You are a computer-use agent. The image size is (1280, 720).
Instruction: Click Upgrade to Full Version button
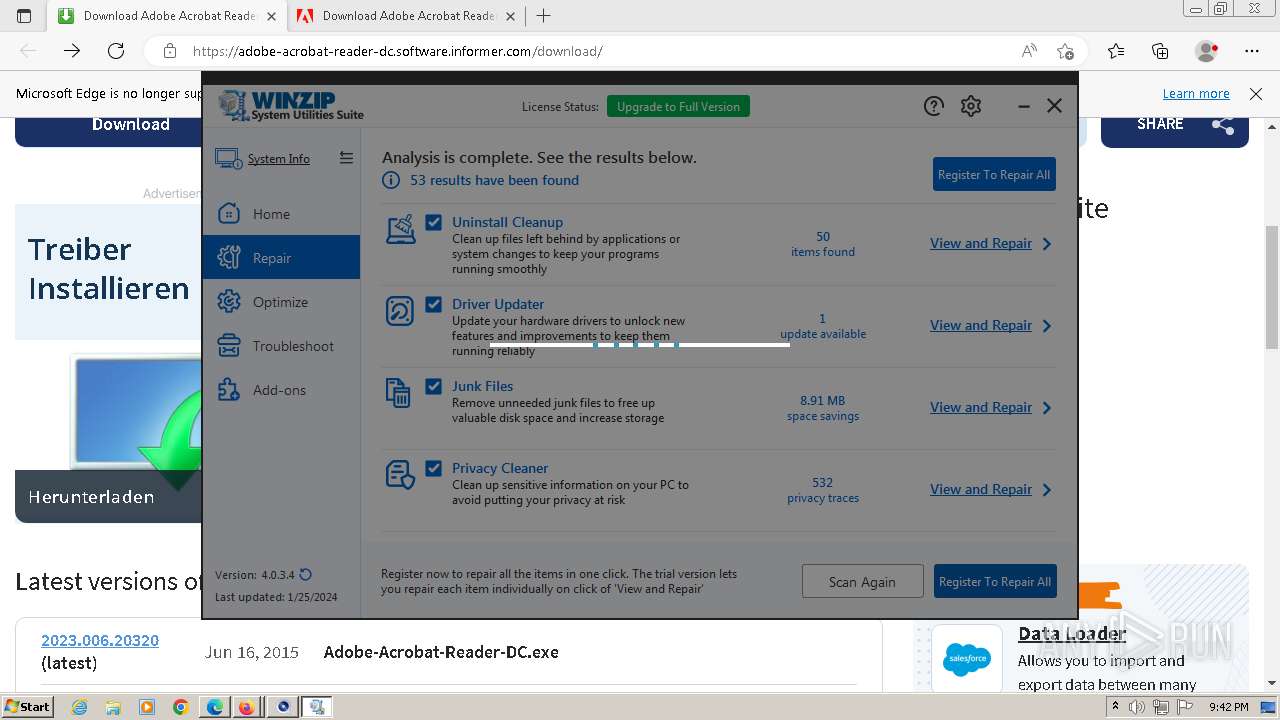(x=678, y=106)
